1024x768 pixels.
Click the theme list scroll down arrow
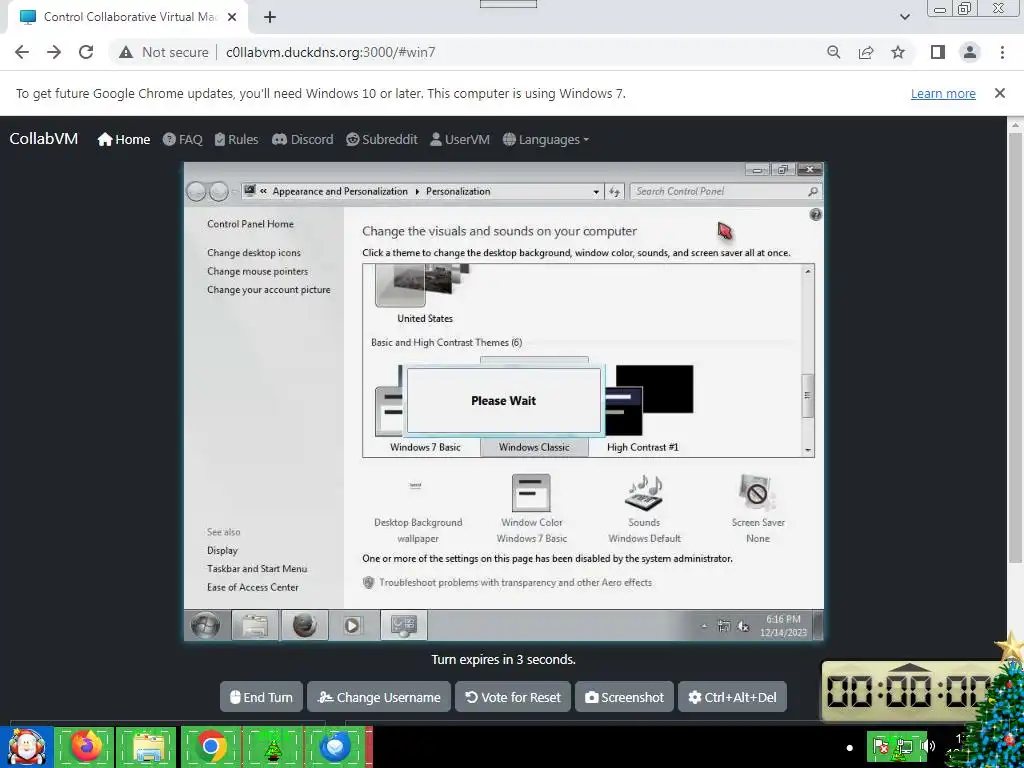(x=808, y=450)
